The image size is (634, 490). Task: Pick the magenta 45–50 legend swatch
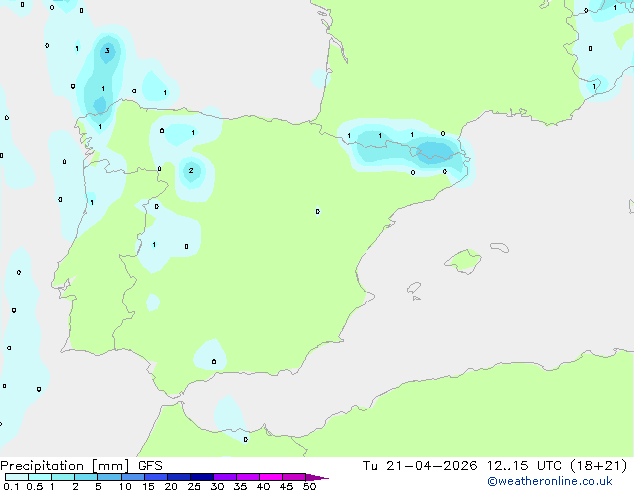point(294,477)
